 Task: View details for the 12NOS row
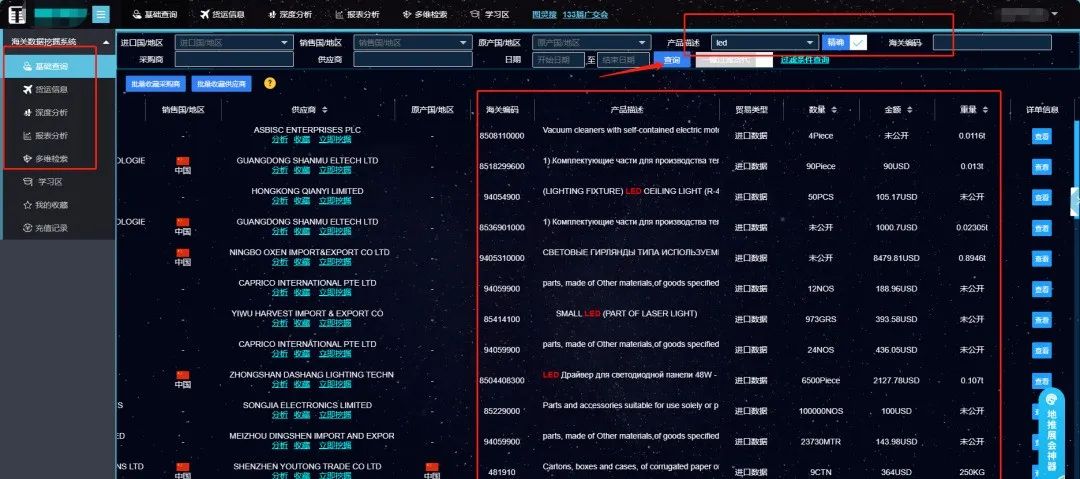tap(1041, 289)
